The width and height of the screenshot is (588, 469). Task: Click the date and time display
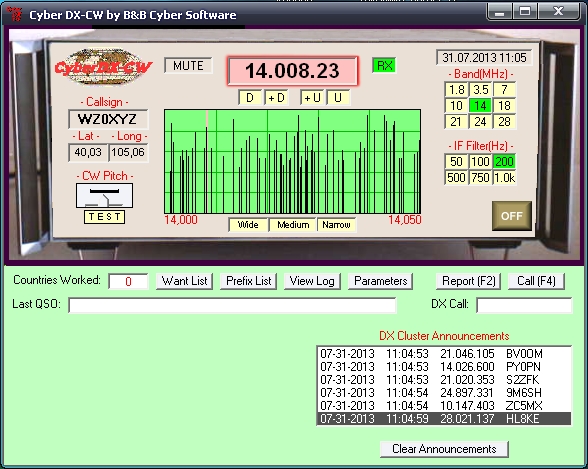point(484,57)
